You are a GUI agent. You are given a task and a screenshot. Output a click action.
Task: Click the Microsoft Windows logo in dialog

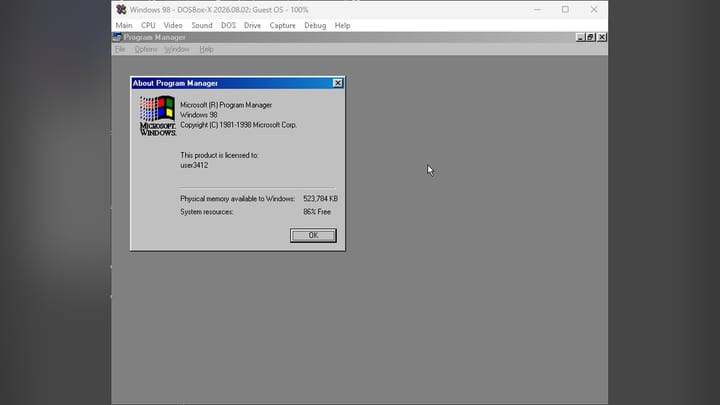click(x=158, y=116)
